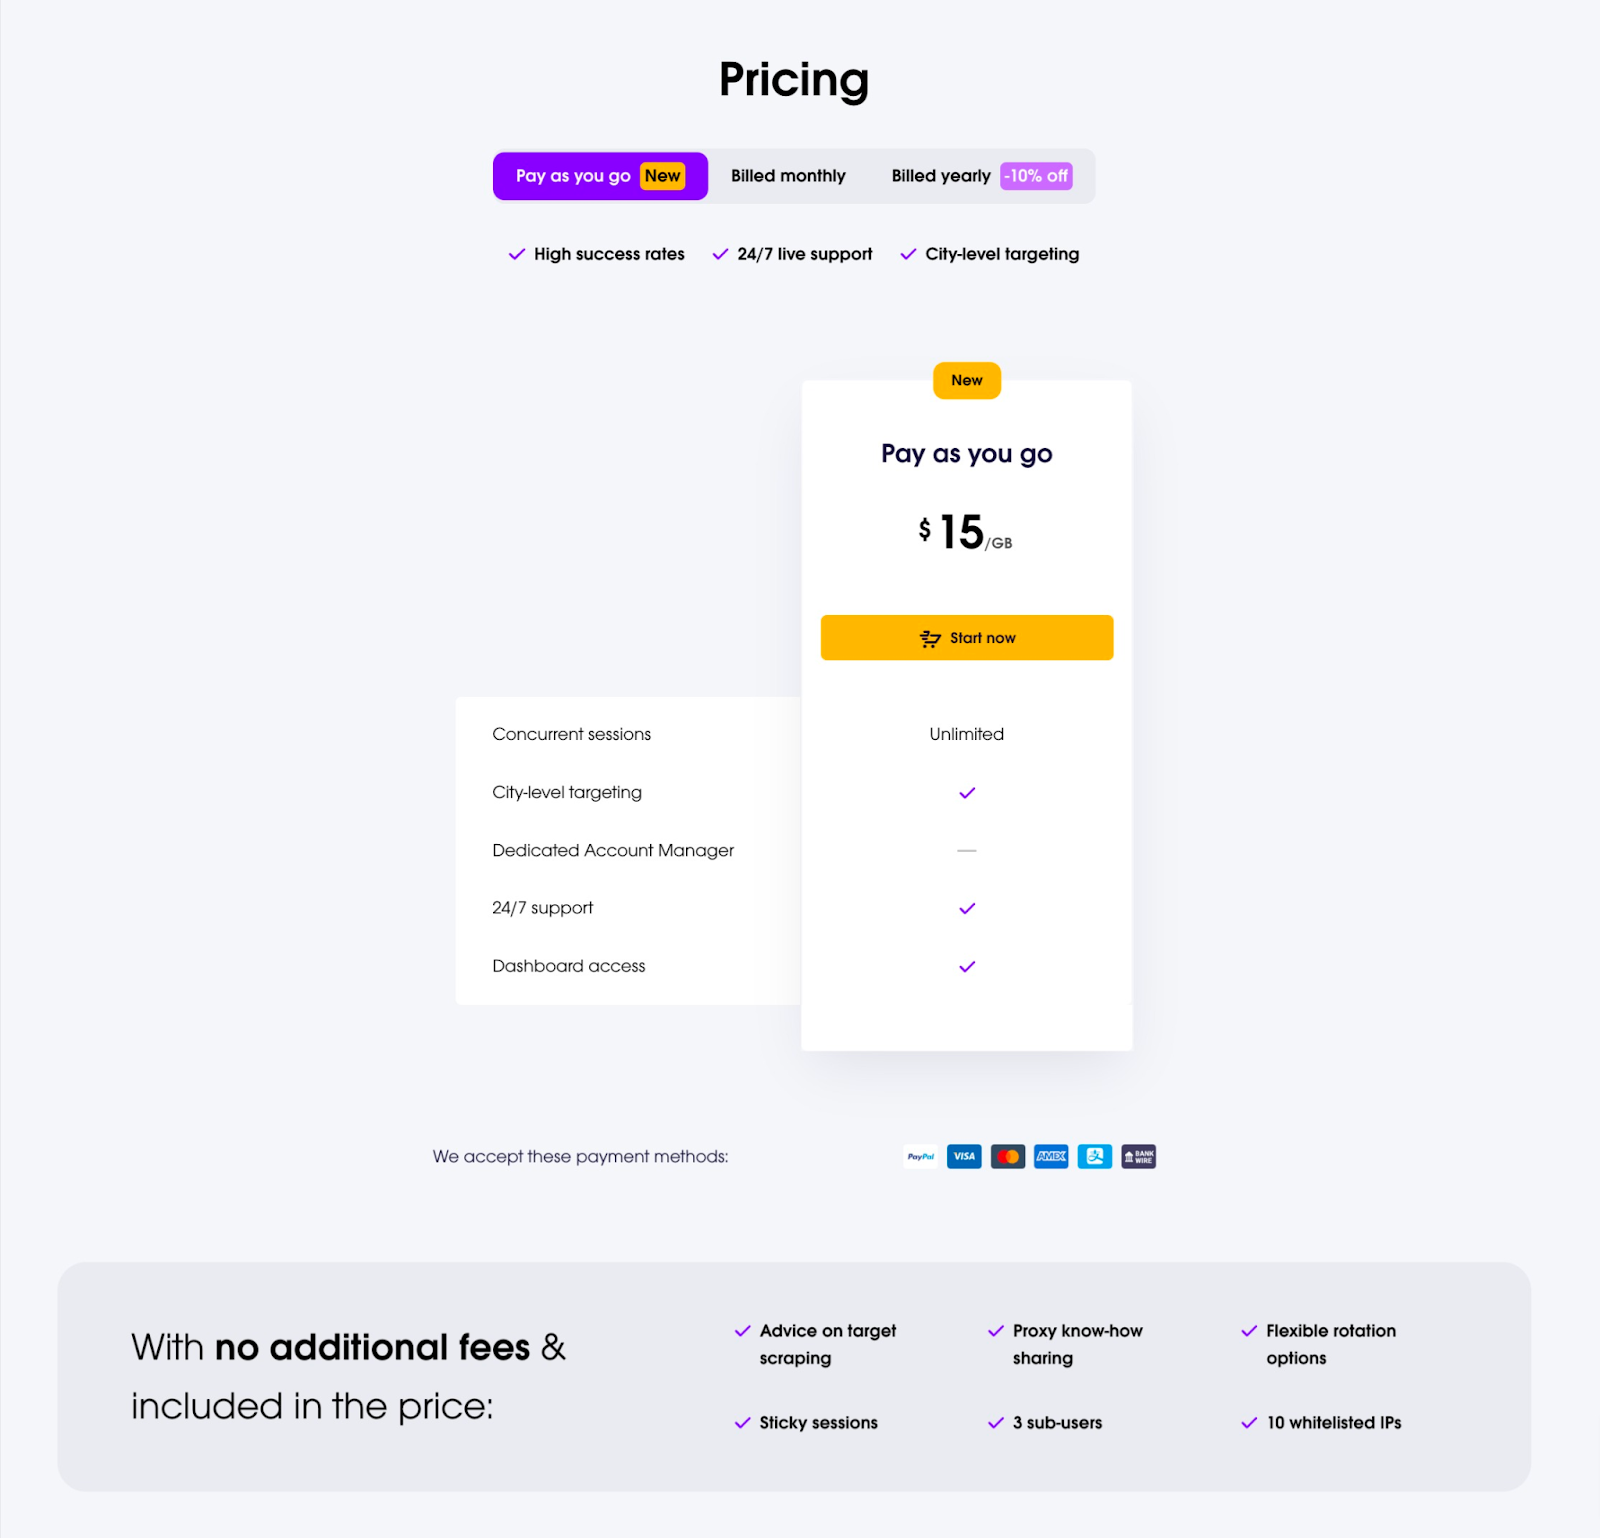This screenshot has height=1538, width=1600.
Task: Click the Visa card icon
Action: [x=964, y=1157]
